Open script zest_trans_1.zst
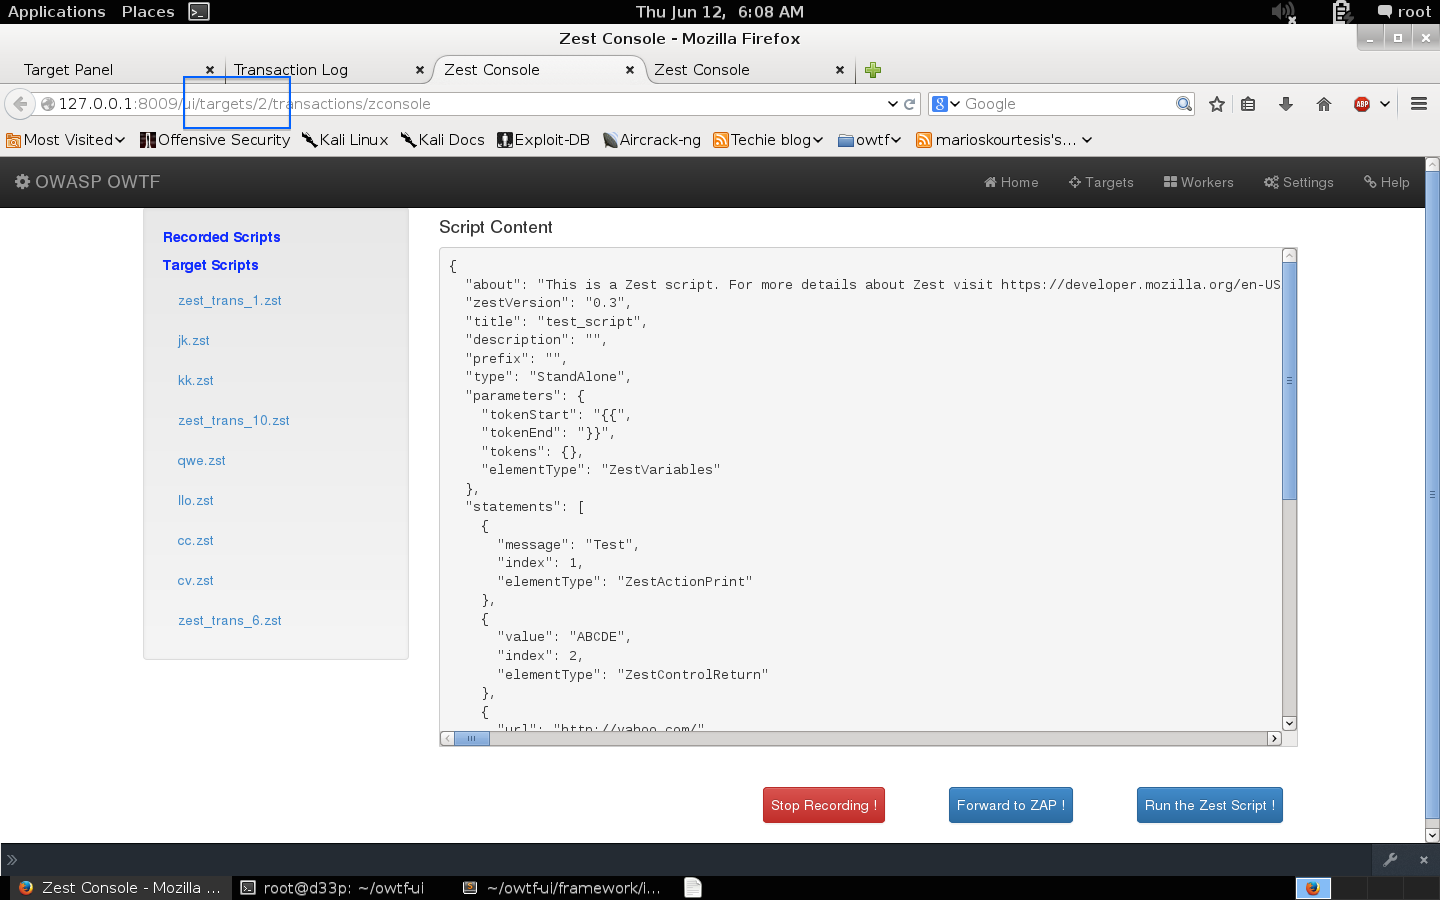1440x900 pixels. (x=229, y=300)
